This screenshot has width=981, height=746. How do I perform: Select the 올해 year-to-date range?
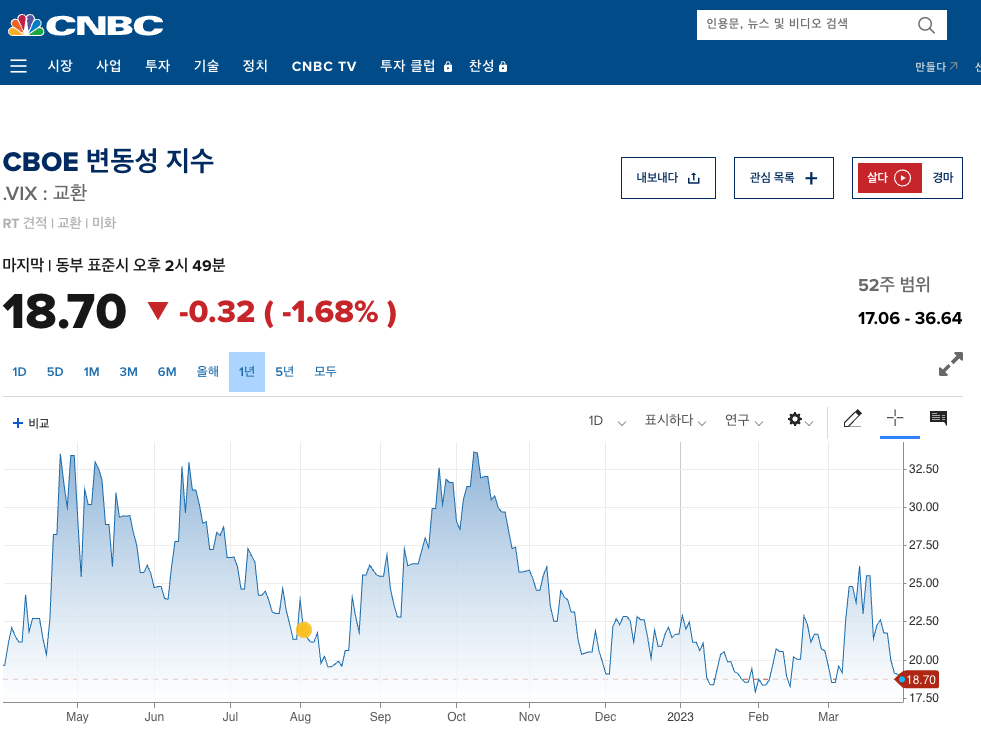point(208,372)
